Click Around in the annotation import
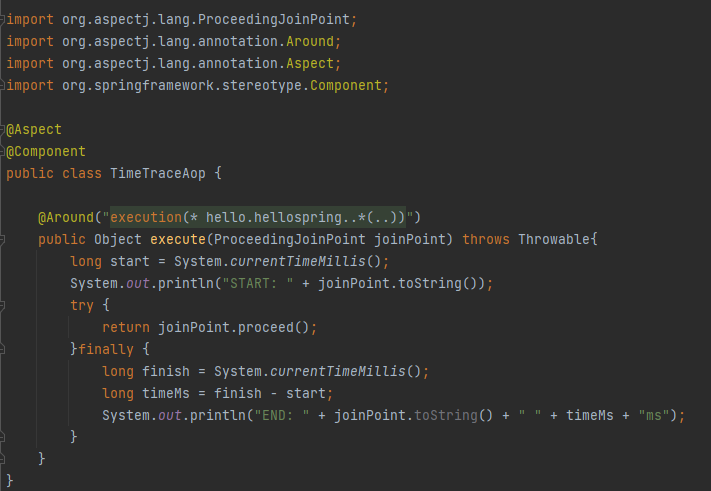Image resolution: width=711 pixels, height=491 pixels. click(x=310, y=41)
